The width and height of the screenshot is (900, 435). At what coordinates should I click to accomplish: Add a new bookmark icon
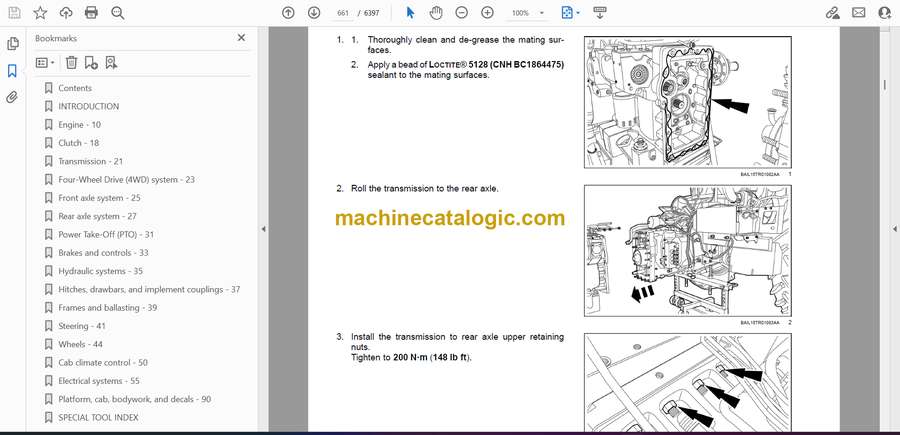tap(91, 63)
